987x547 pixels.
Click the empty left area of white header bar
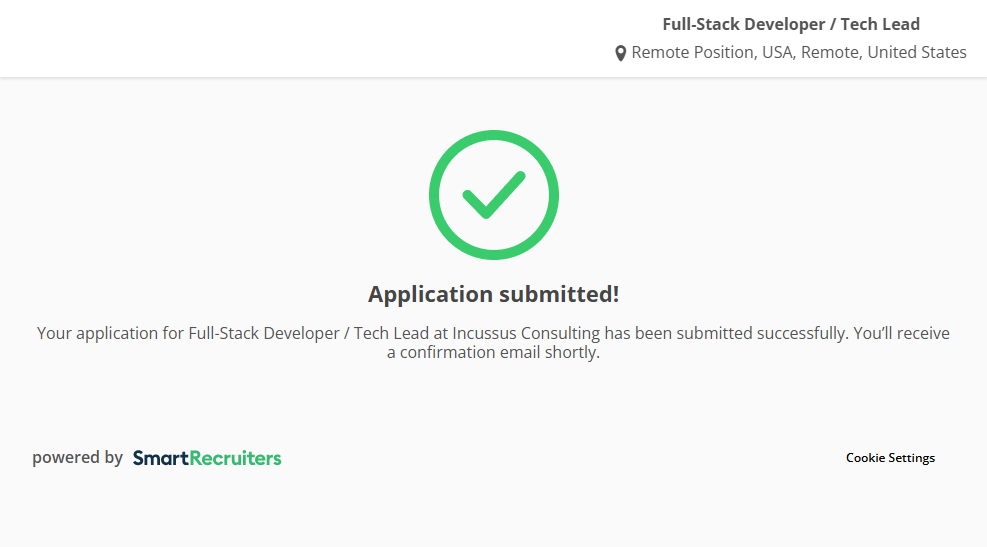[200, 38]
